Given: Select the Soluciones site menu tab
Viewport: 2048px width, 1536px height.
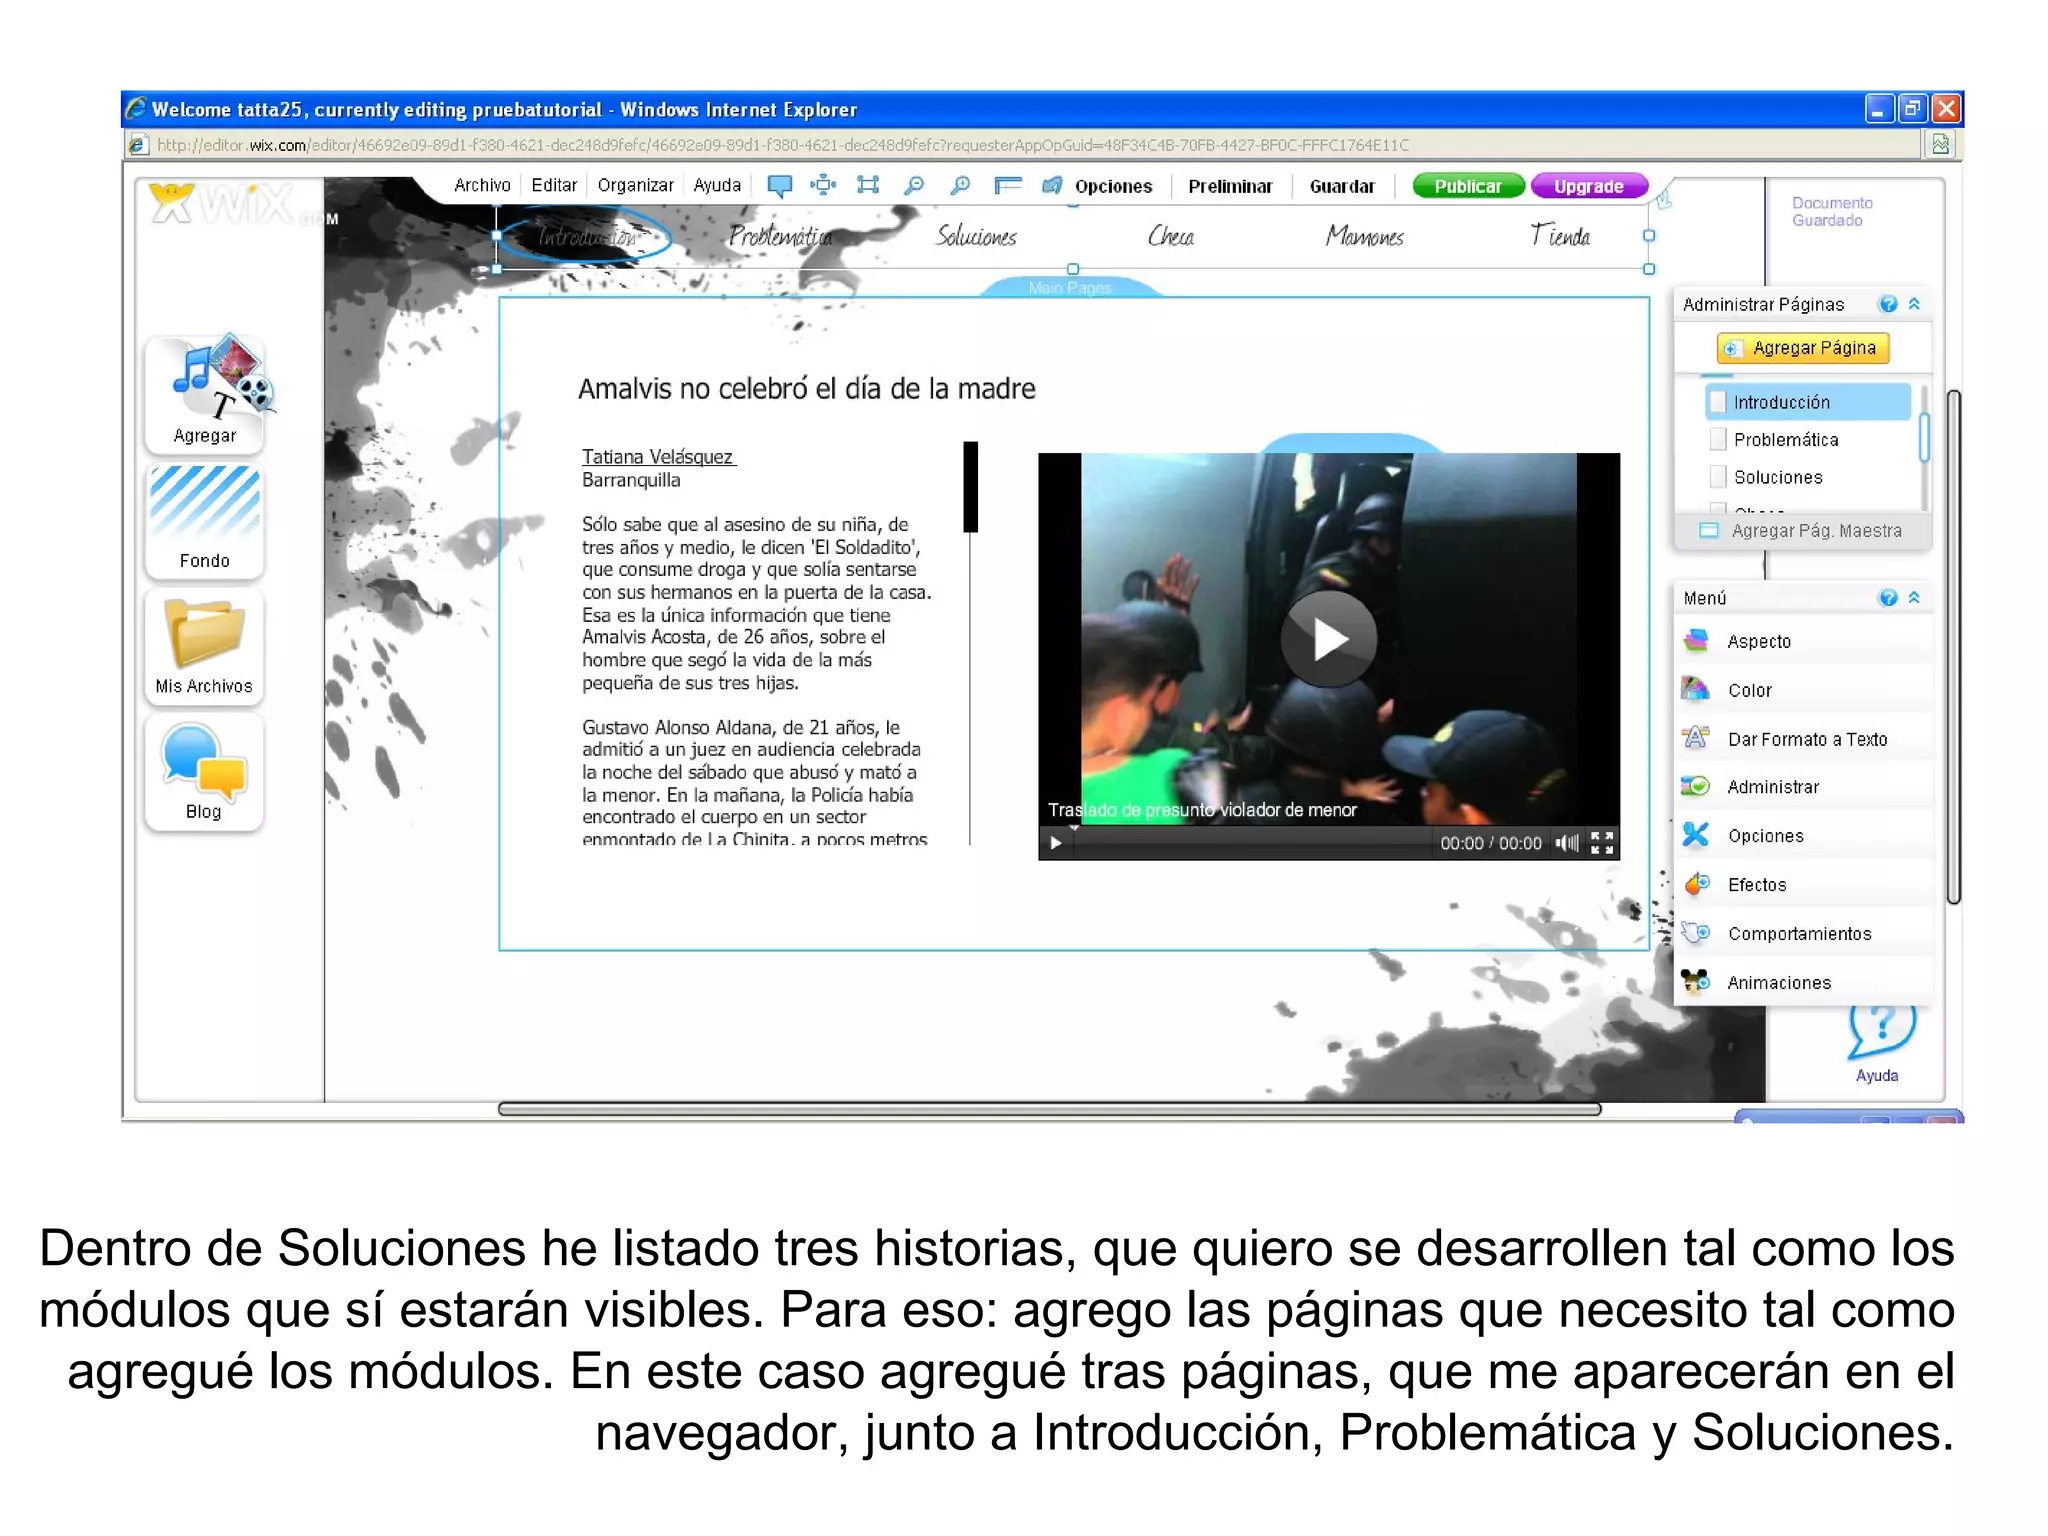Looking at the screenshot, I should click(976, 236).
